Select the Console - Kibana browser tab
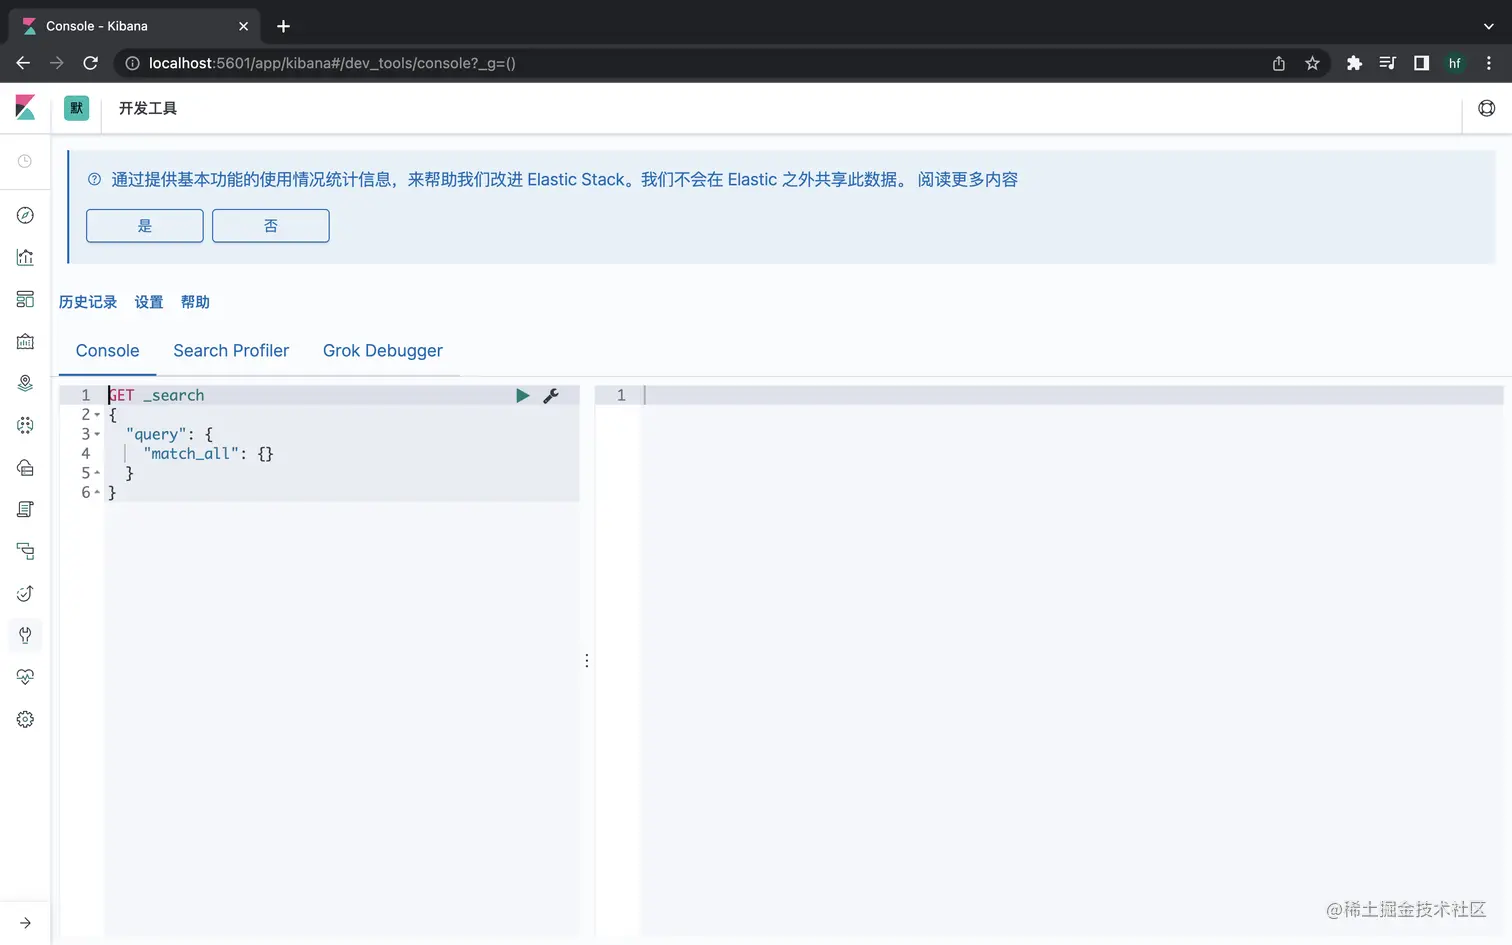 click(134, 26)
